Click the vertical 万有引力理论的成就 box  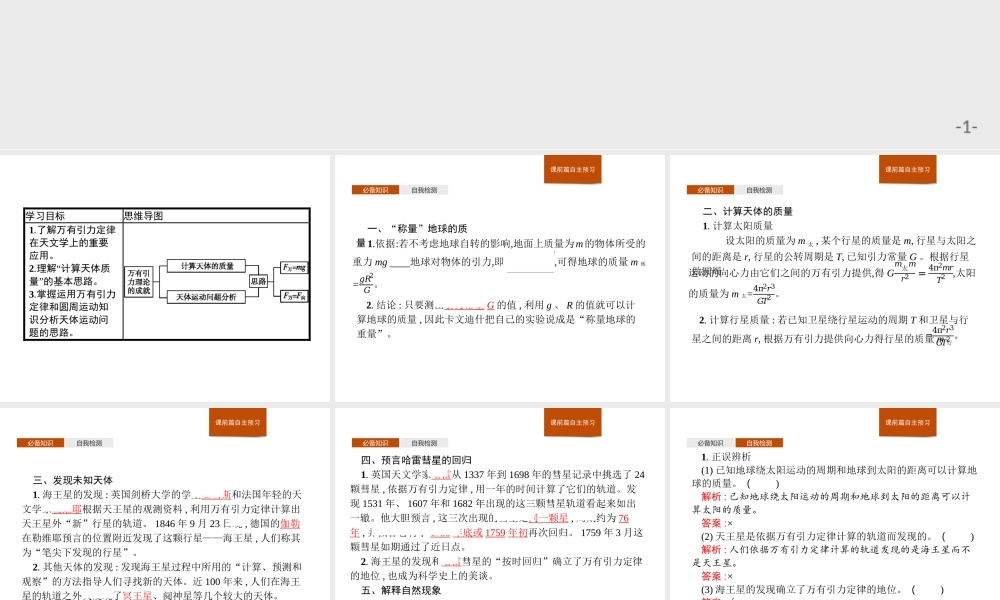(140, 282)
